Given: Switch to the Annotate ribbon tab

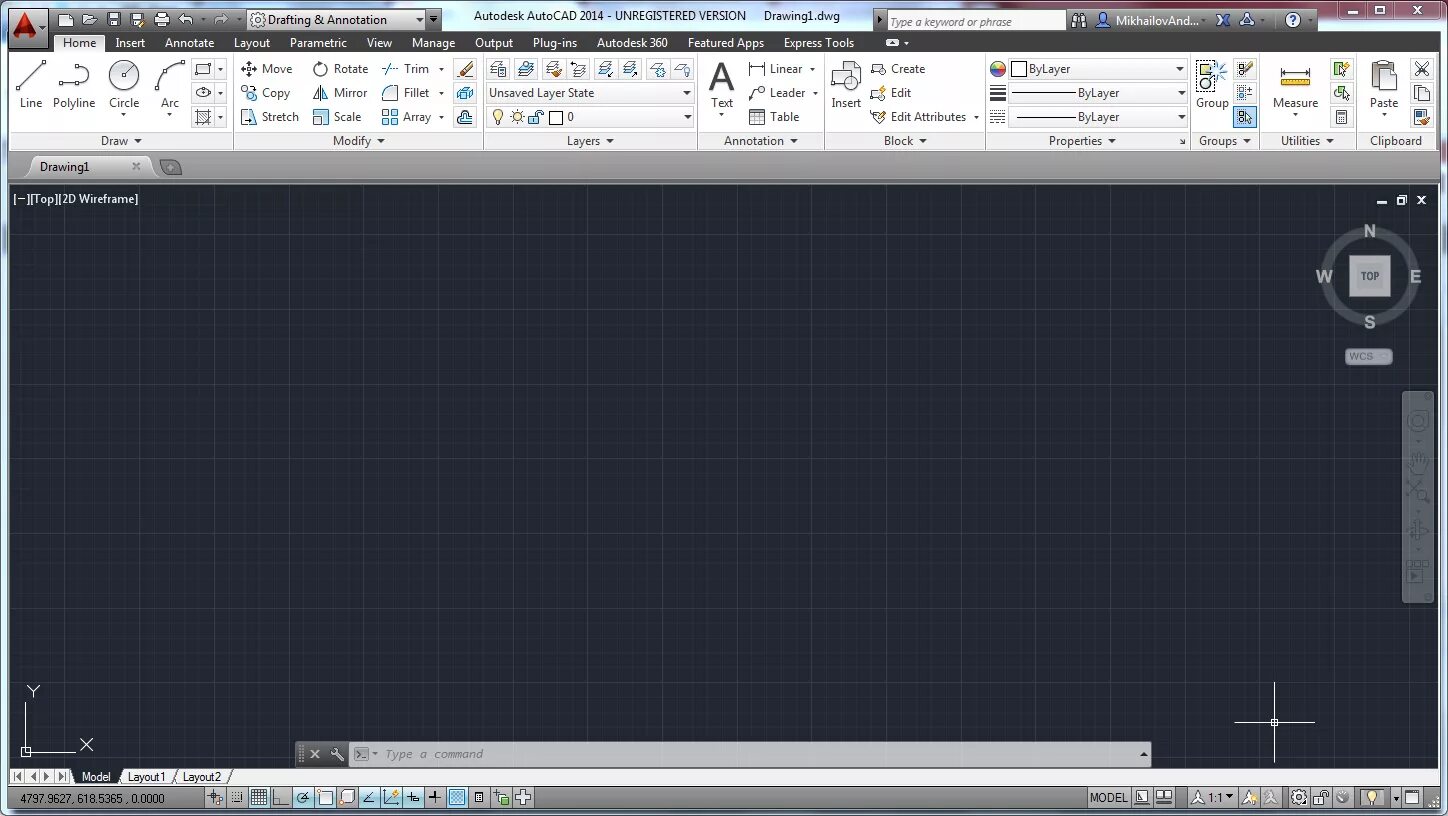Looking at the screenshot, I should 189,43.
